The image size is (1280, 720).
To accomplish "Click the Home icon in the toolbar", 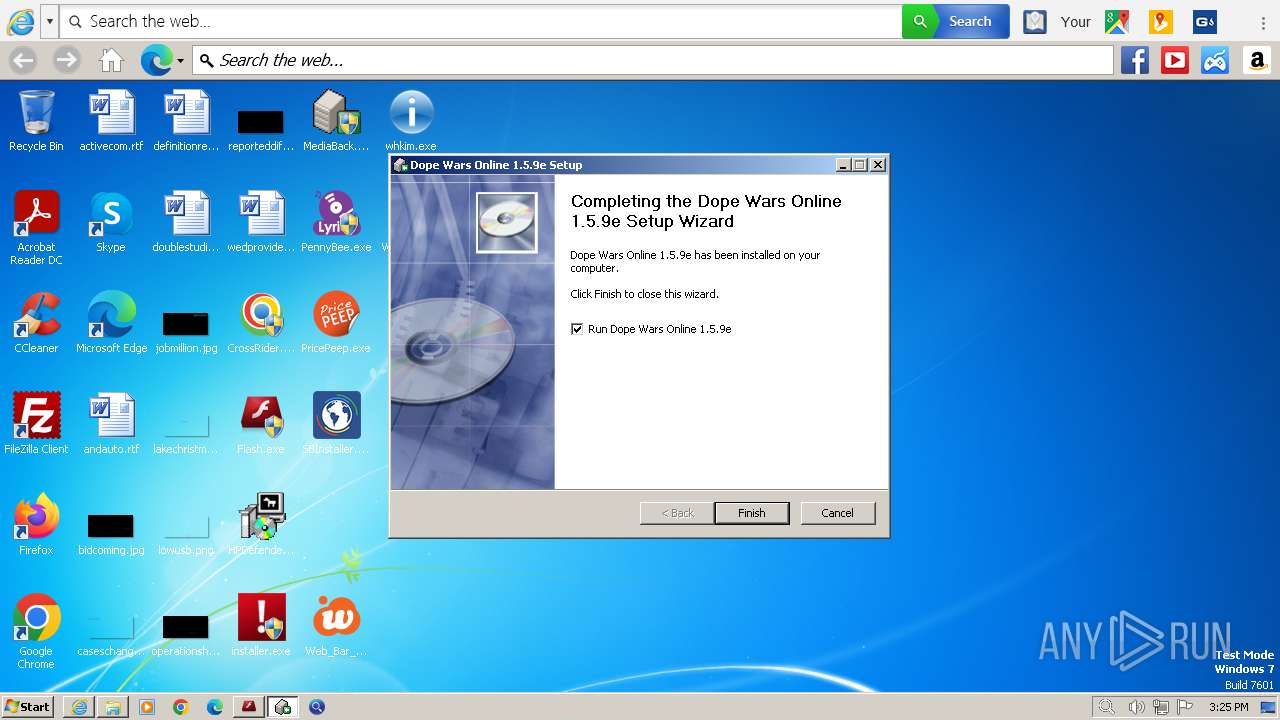I will [x=111, y=60].
